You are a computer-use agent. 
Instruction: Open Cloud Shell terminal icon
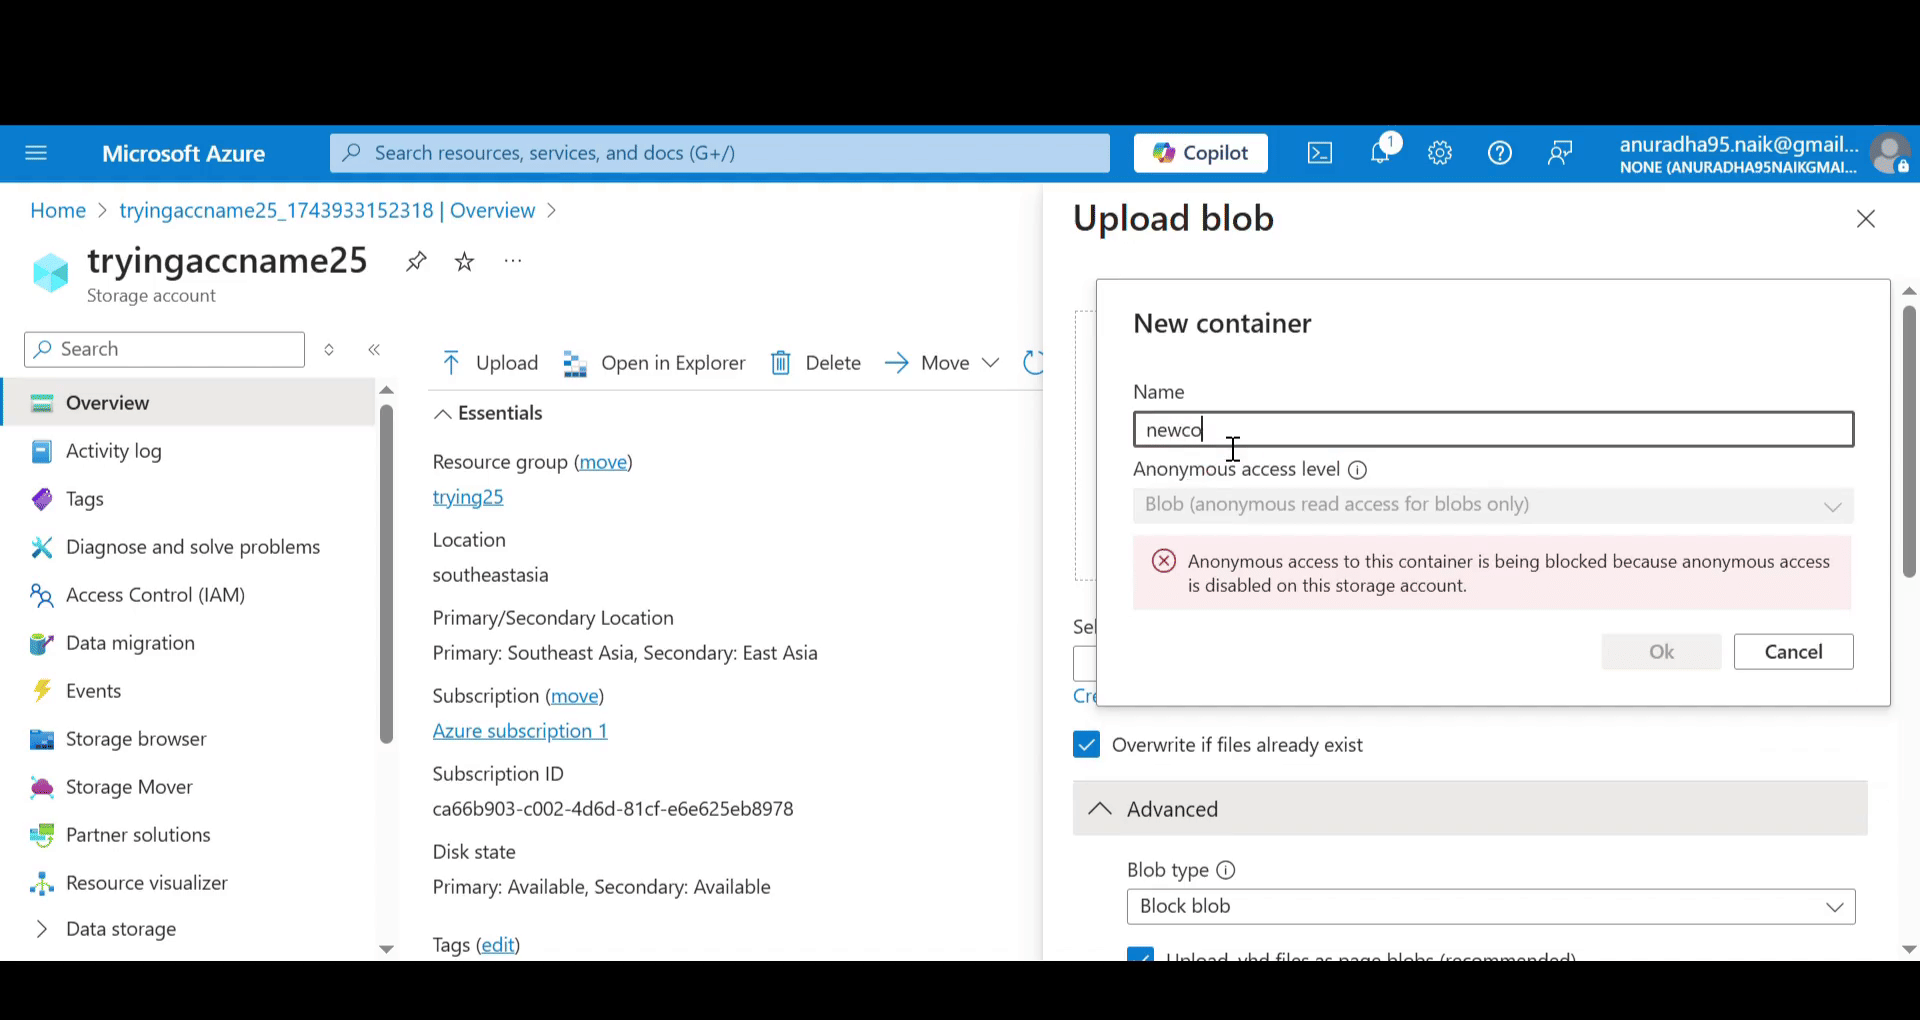click(1320, 153)
